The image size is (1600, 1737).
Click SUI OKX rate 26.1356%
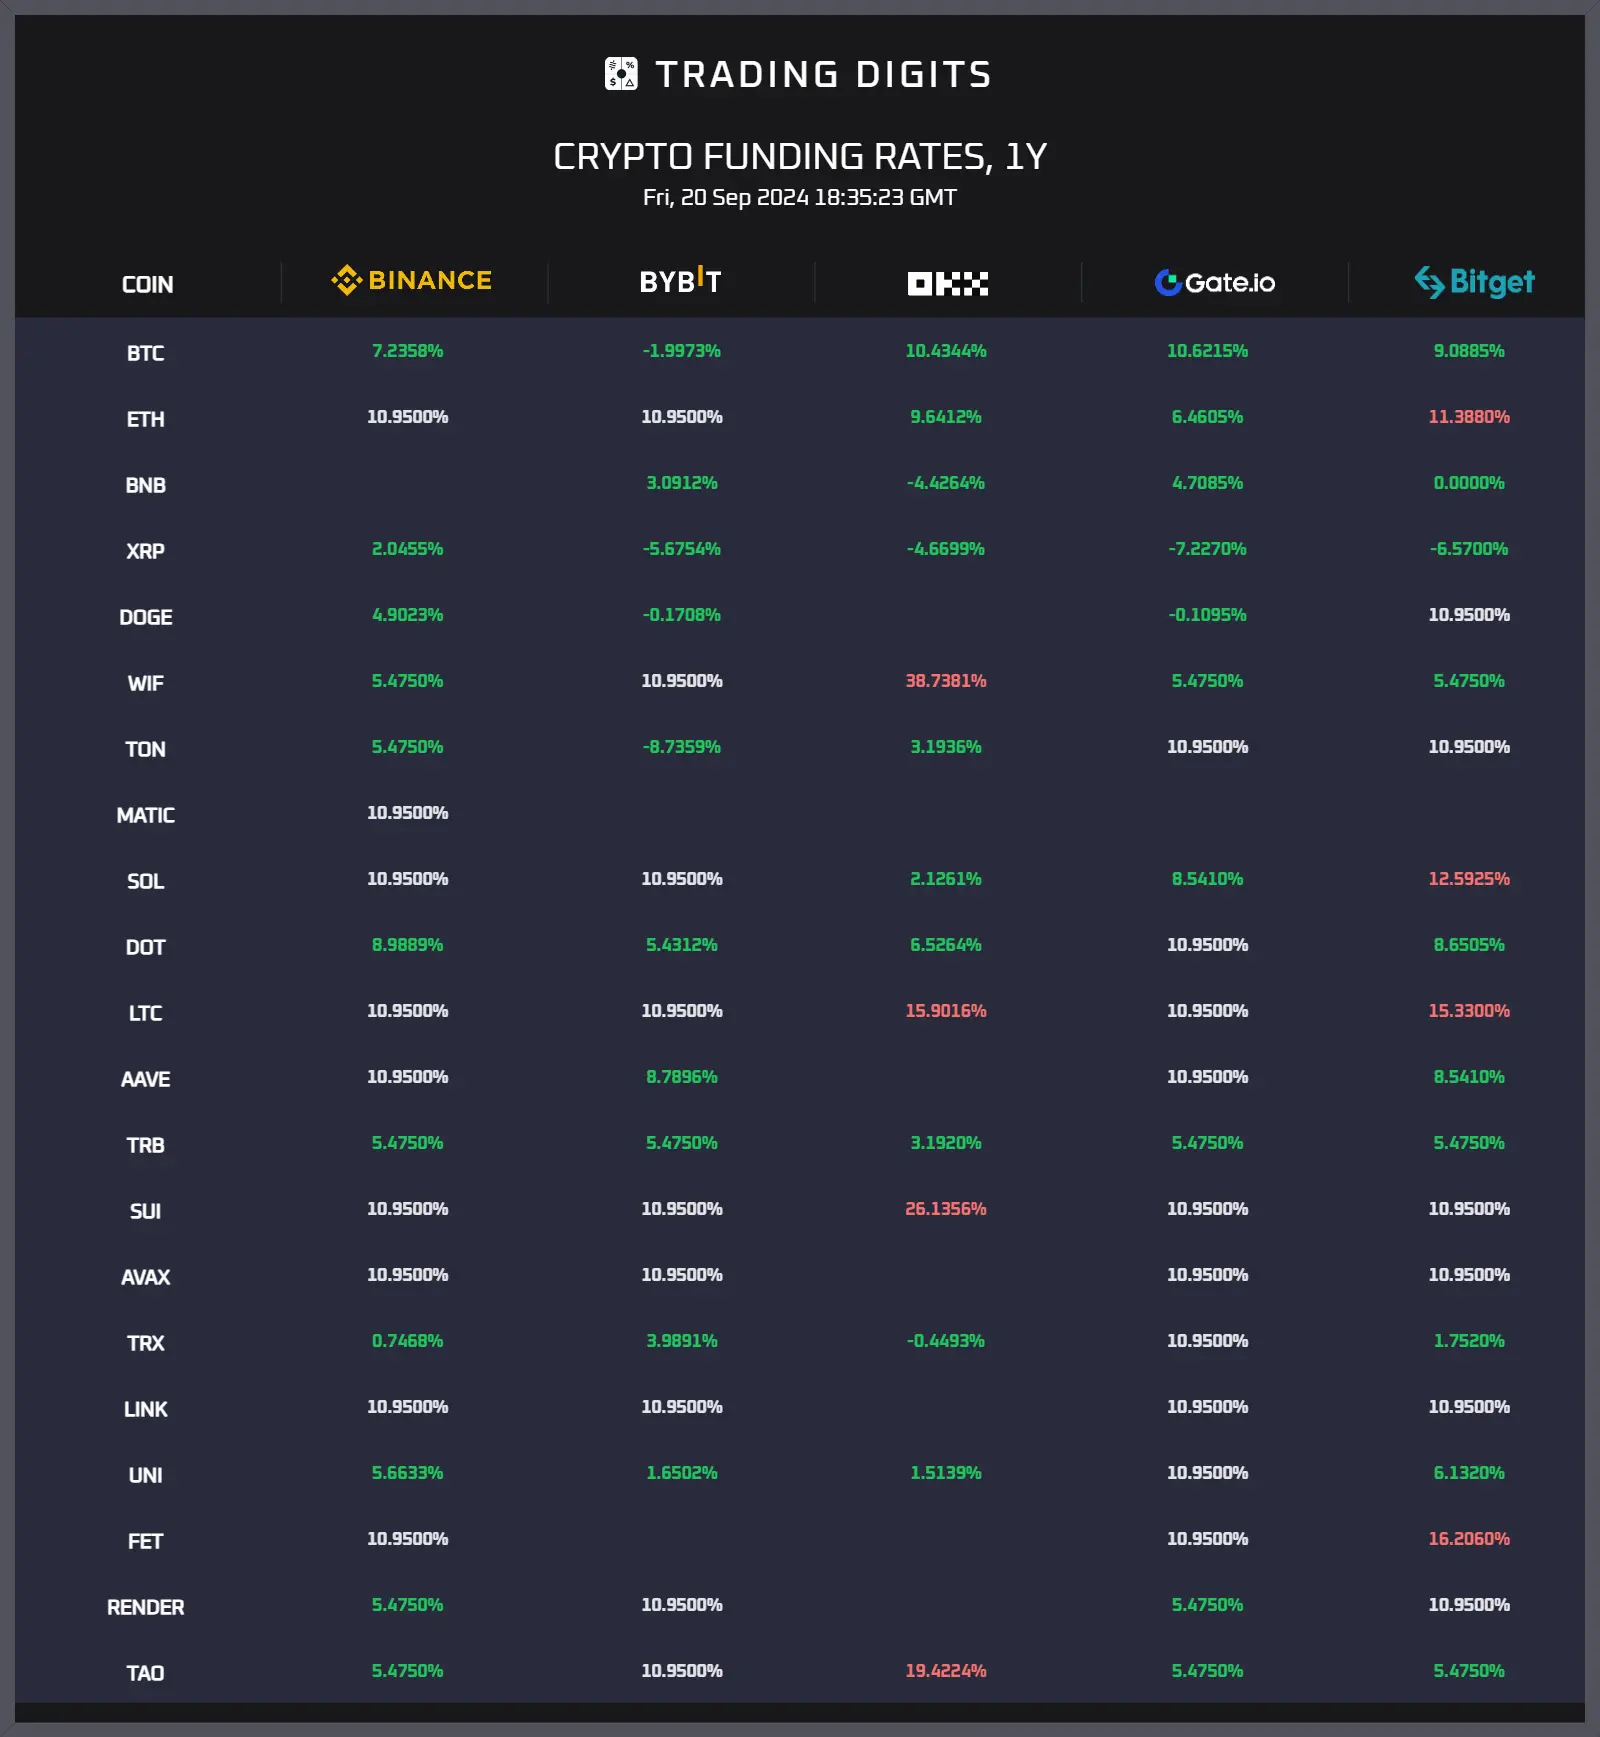click(x=945, y=1209)
